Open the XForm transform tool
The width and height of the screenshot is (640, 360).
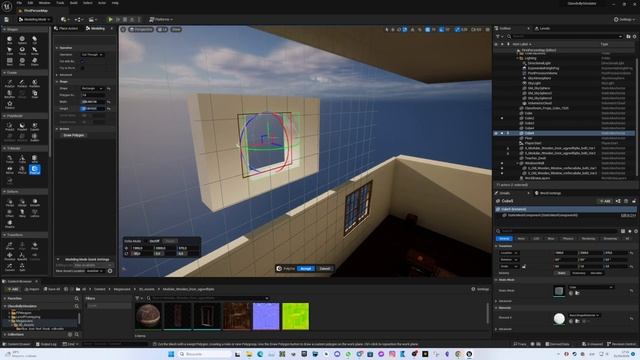pyautogui.click(x=9, y=246)
